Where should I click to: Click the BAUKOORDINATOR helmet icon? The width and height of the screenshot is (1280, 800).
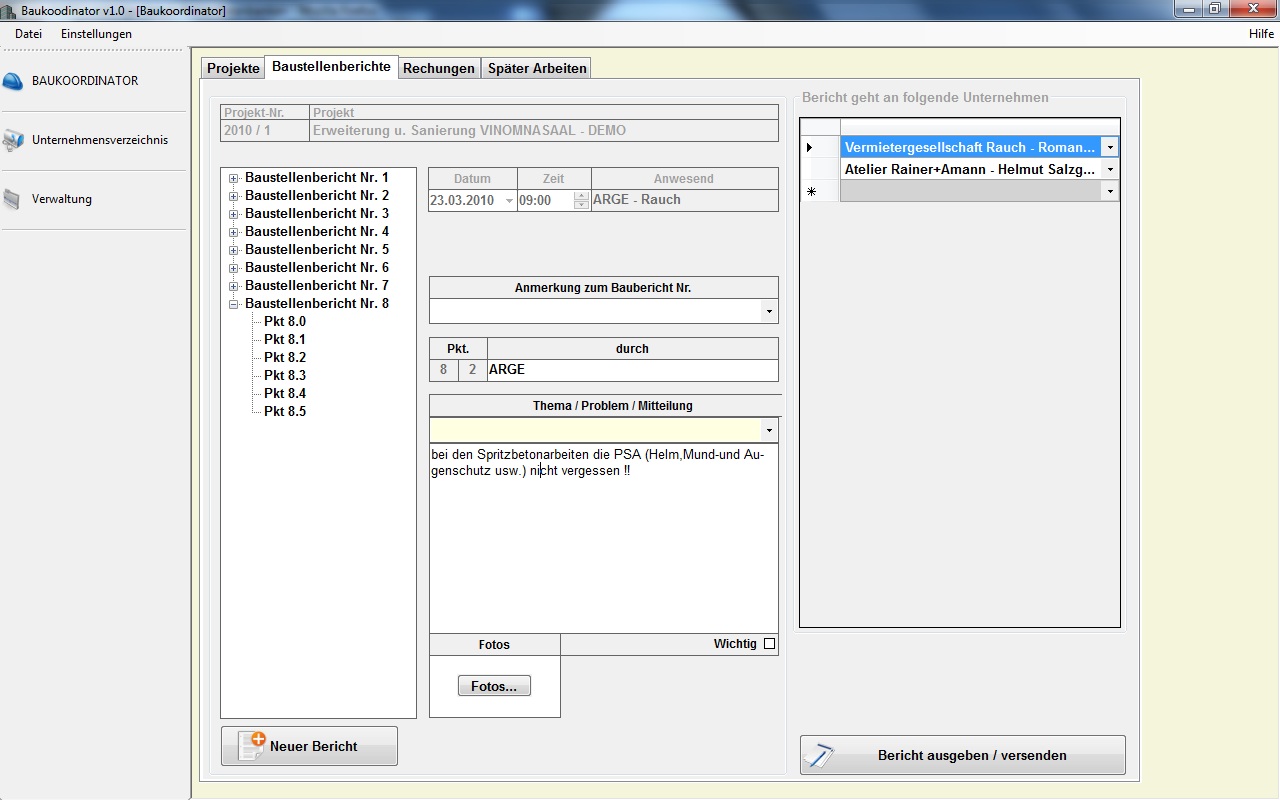(x=13, y=81)
